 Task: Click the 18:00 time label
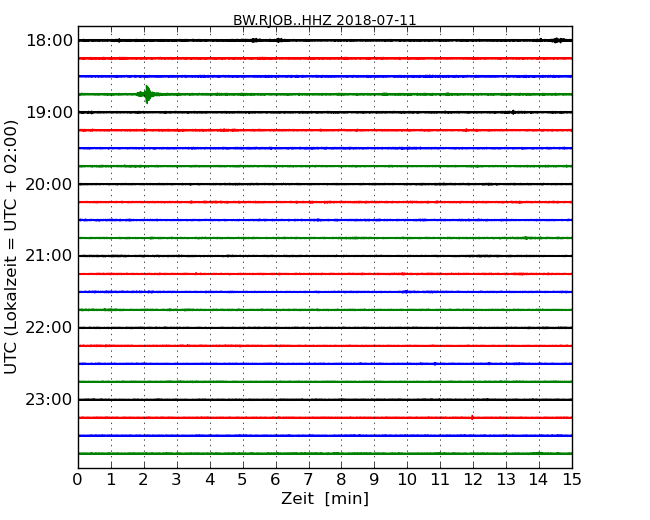[x=49, y=41]
